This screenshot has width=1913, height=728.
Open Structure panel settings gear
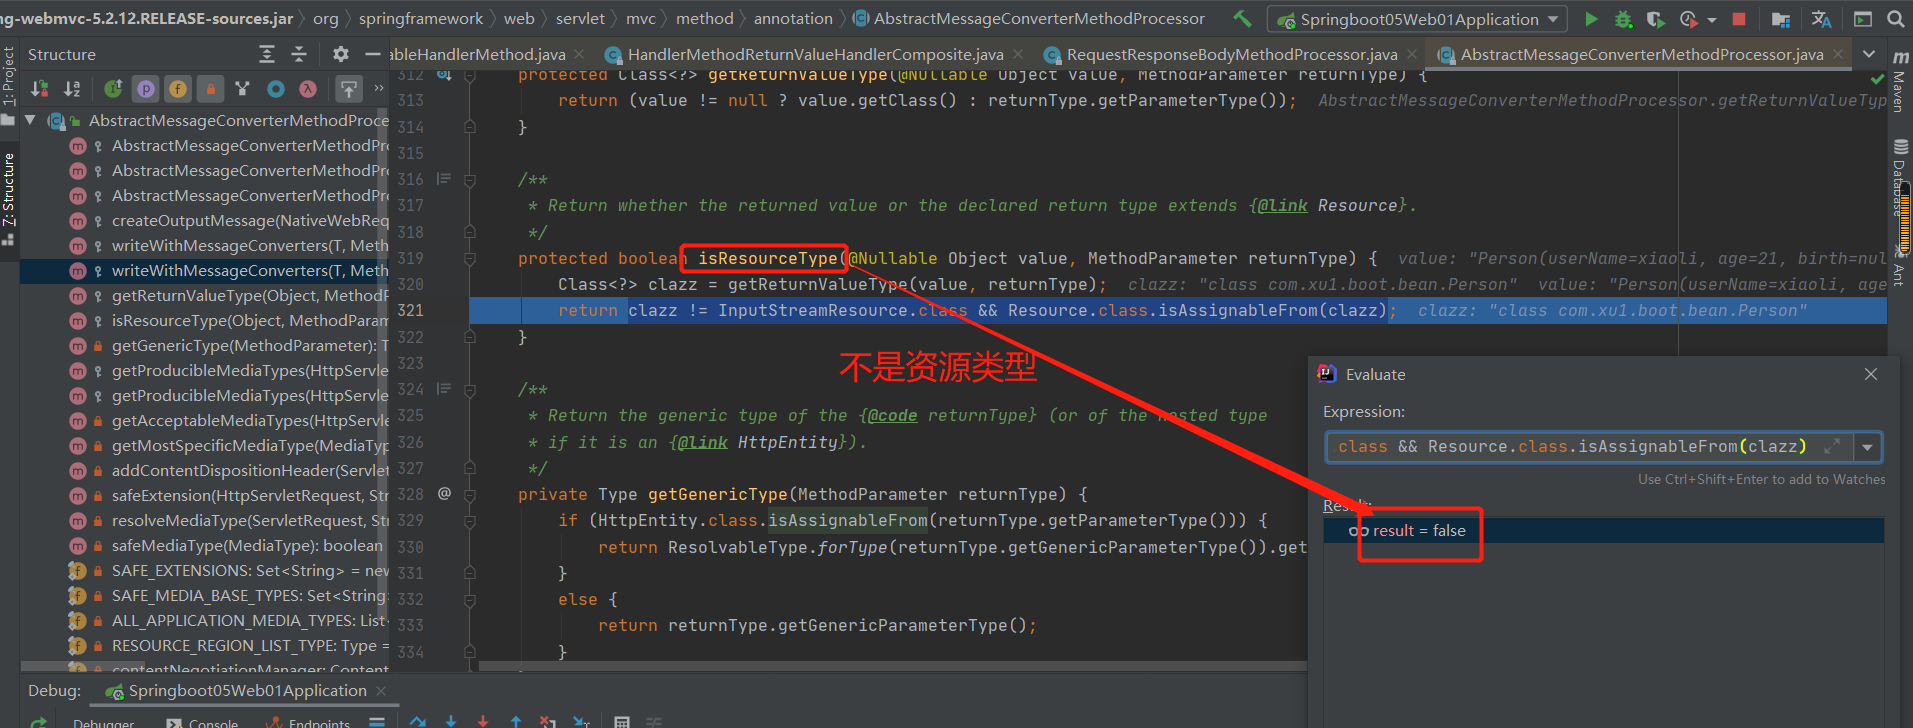[341, 54]
